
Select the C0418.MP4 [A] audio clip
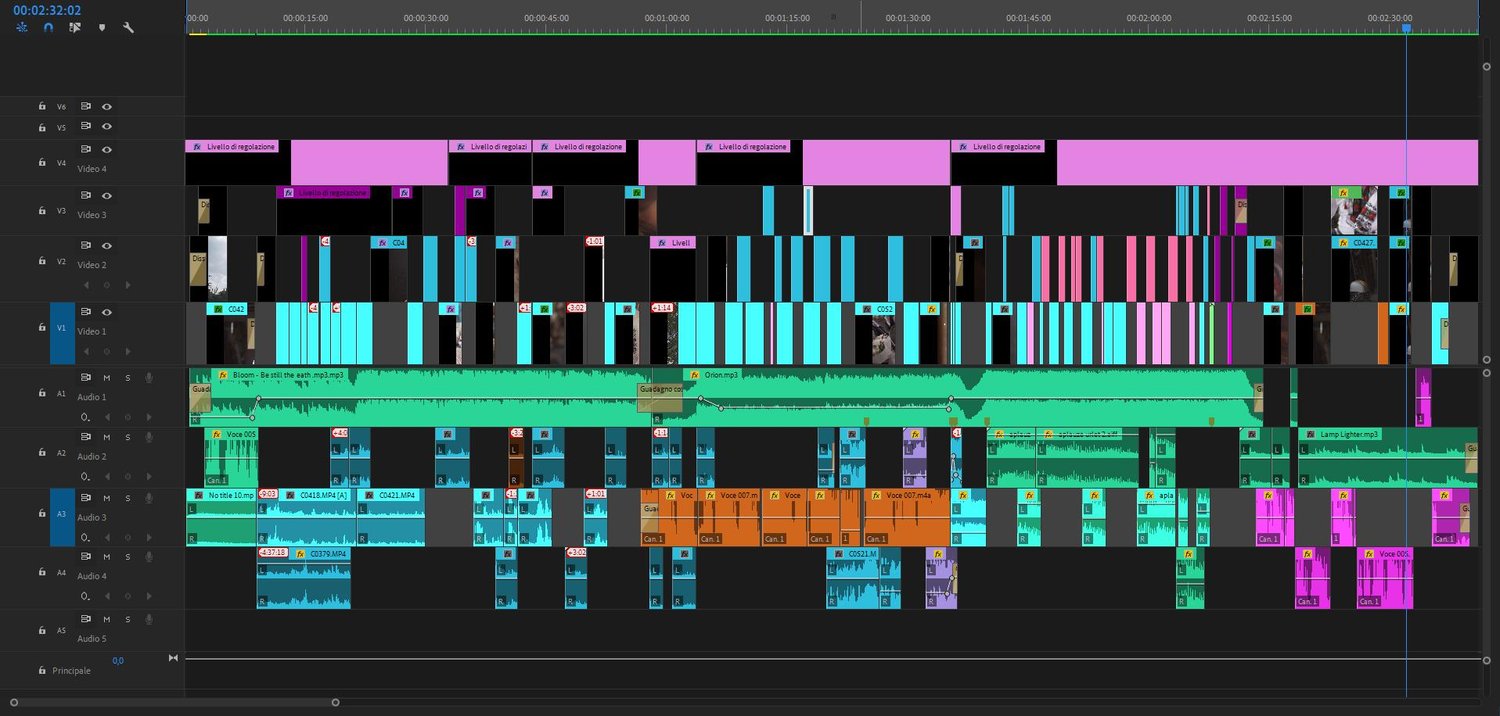pyautogui.click(x=307, y=517)
